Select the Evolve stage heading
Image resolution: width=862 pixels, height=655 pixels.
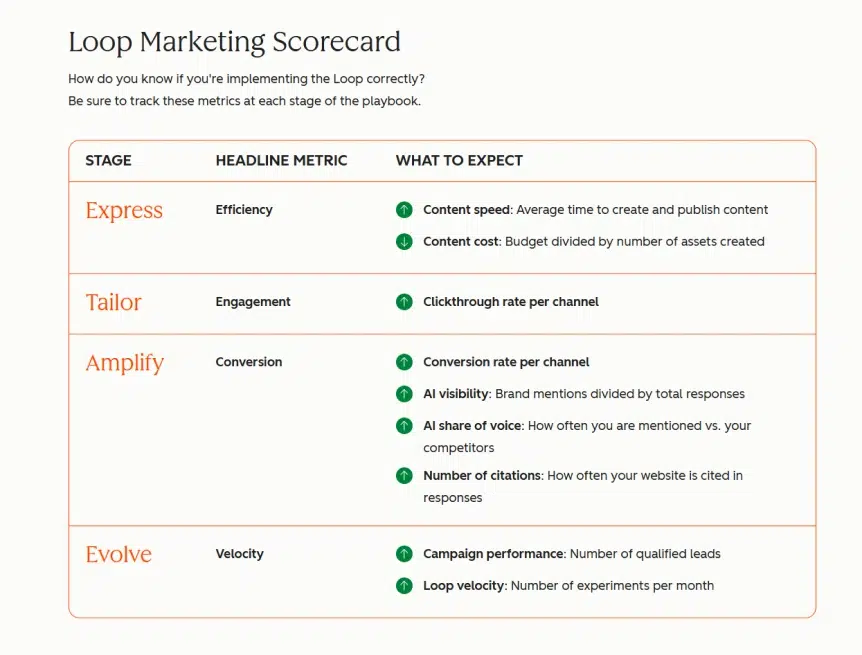coord(118,554)
